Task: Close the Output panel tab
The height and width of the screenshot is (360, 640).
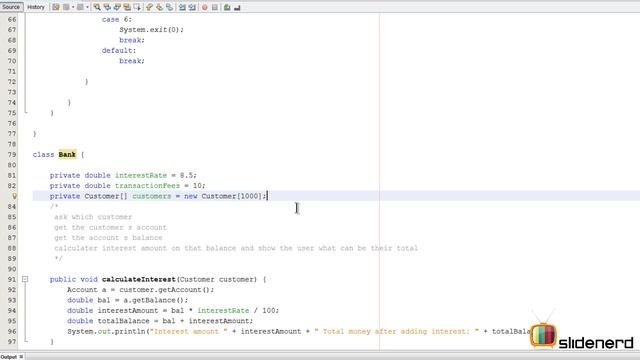Action: pos(21,357)
